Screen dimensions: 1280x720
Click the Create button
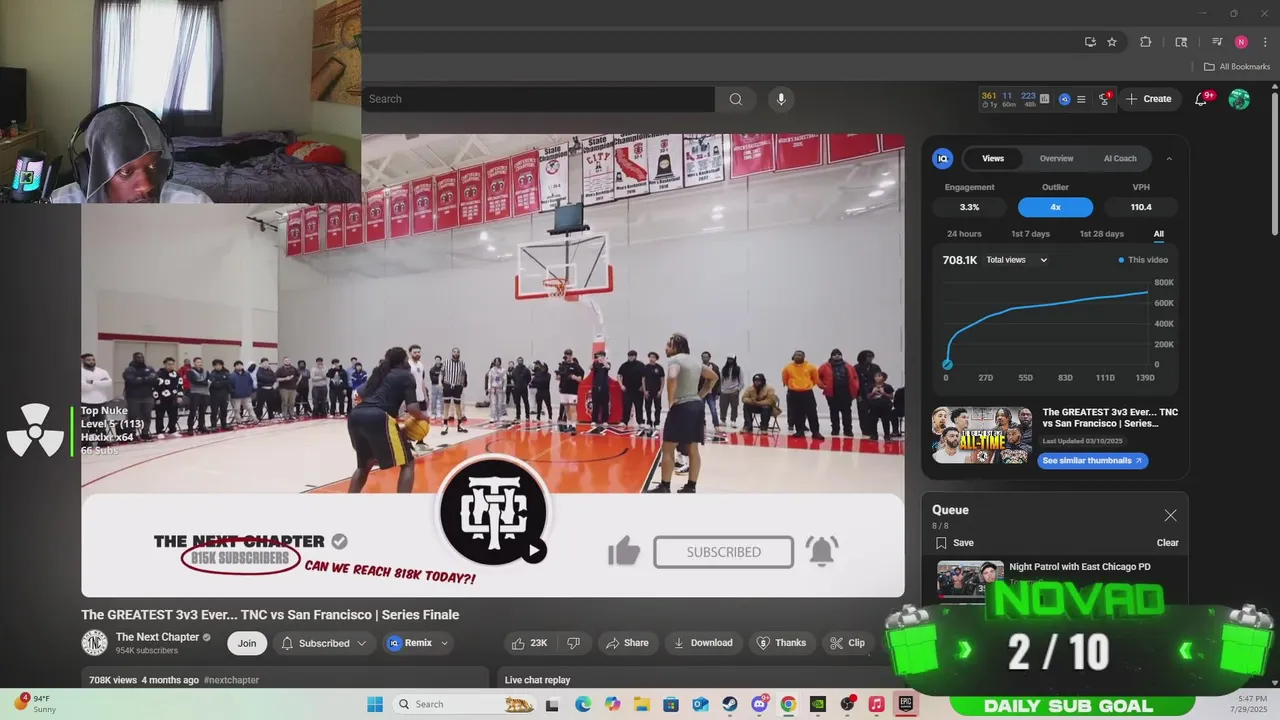click(1148, 99)
